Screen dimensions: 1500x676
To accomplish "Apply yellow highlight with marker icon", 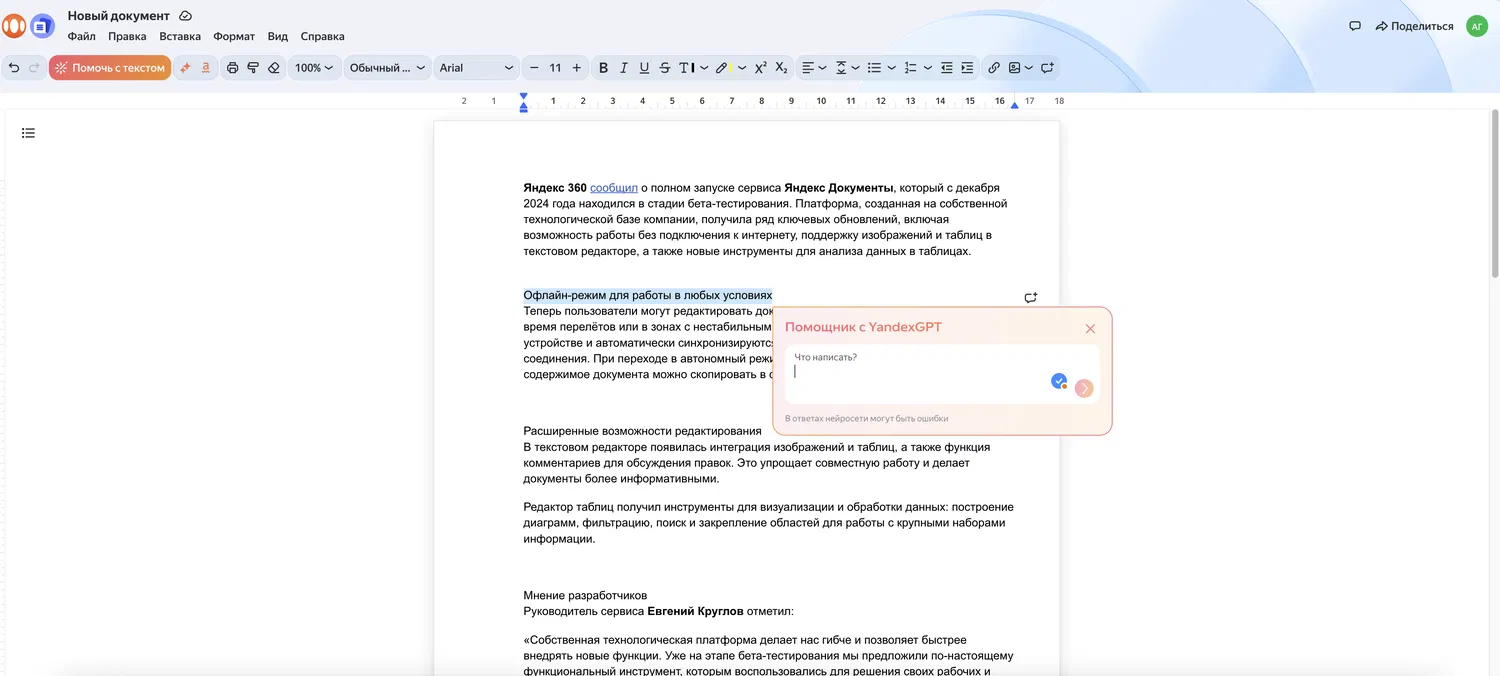I will 723,68.
